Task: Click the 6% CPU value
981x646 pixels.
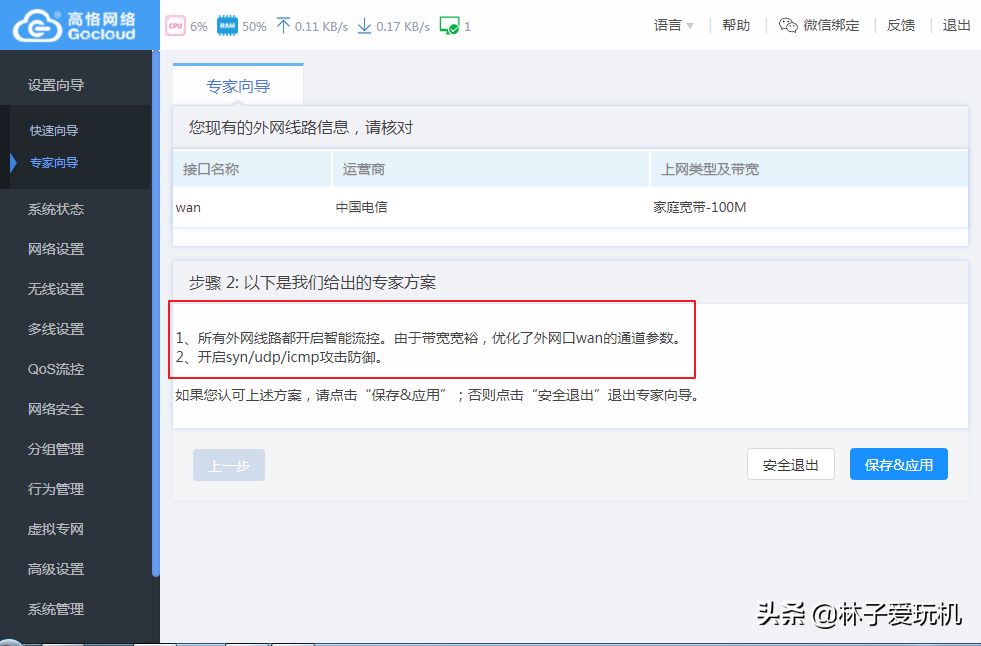Action: (x=199, y=26)
